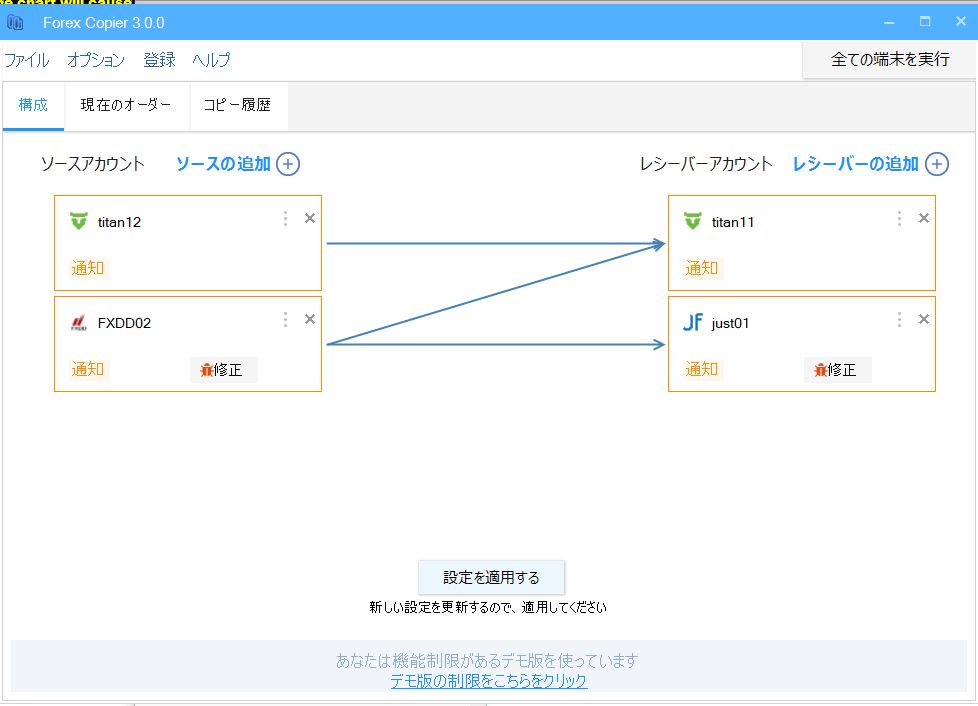Click the titan11 receiver broker icon
Viewport: 978px width, 706px height.
[x=694, y=221]
